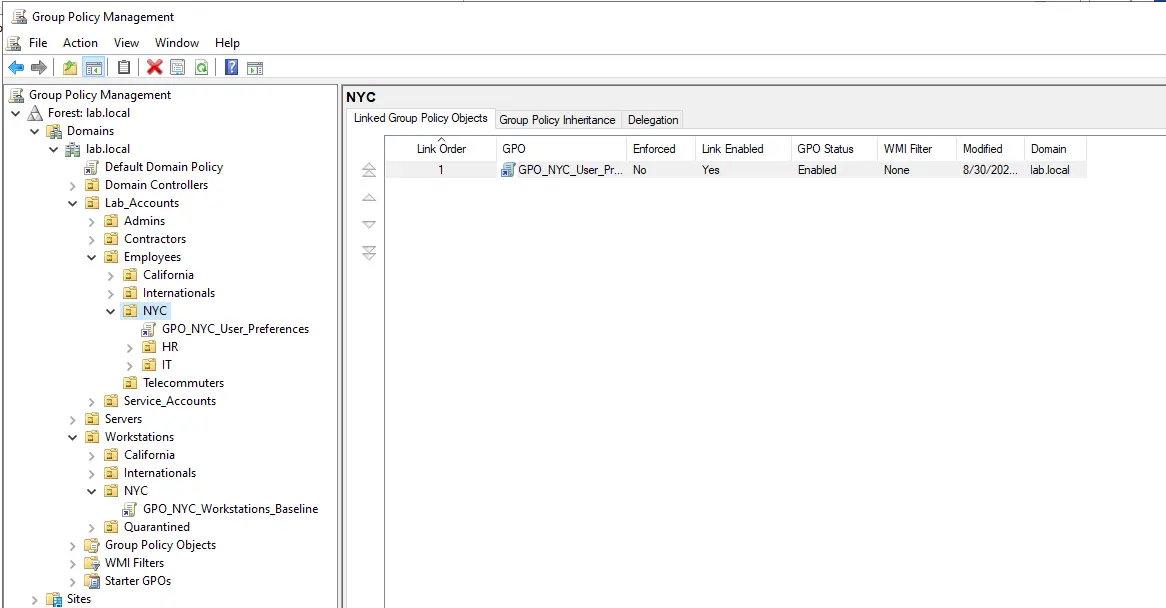Expand the Service_Accounts OU
The width and height of the screenshot is (1166, 608).
click(x=92, y=401)
